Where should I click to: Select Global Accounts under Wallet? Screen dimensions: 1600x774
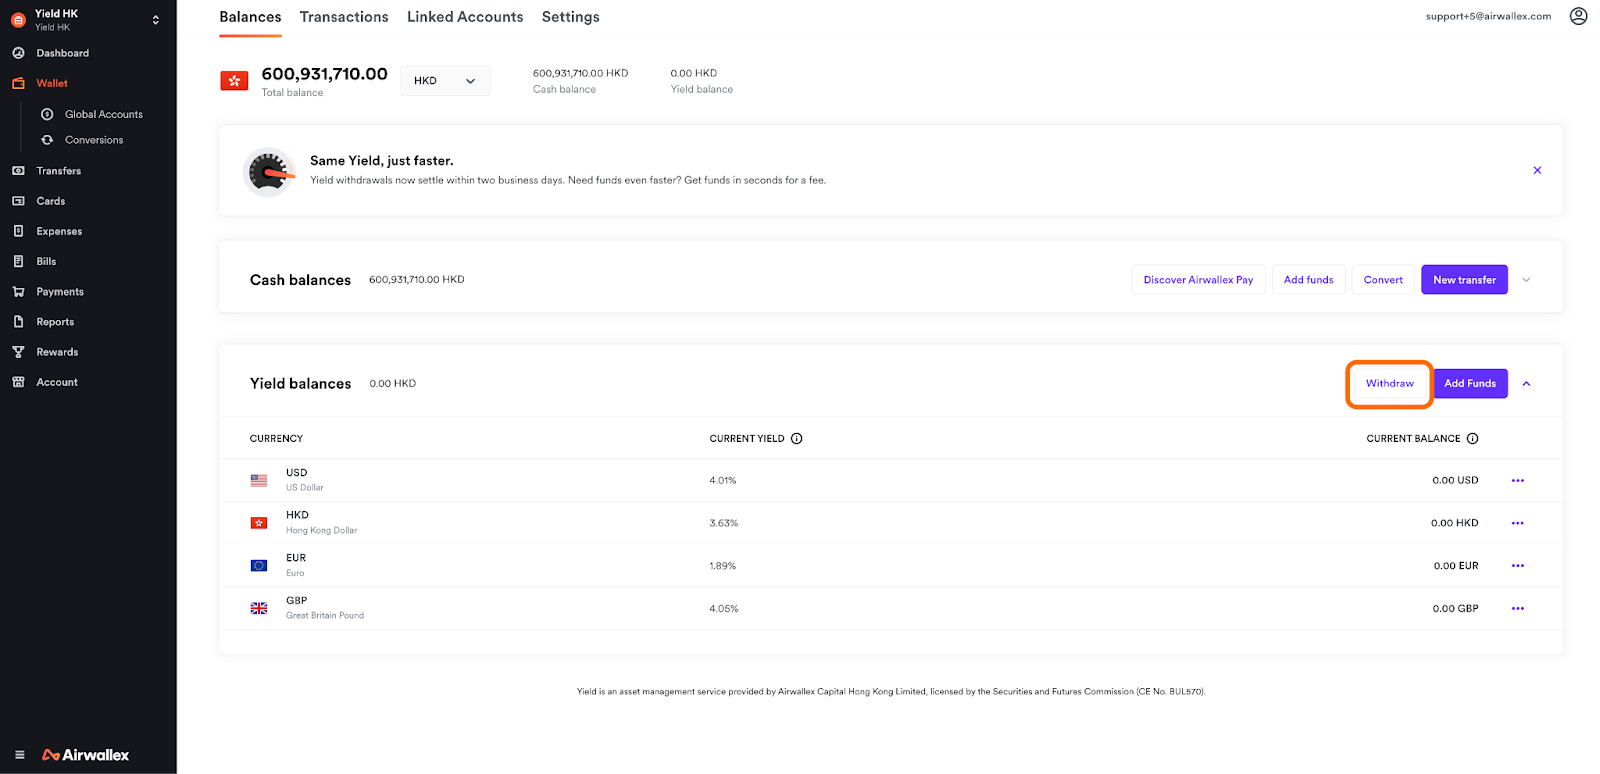103,114
